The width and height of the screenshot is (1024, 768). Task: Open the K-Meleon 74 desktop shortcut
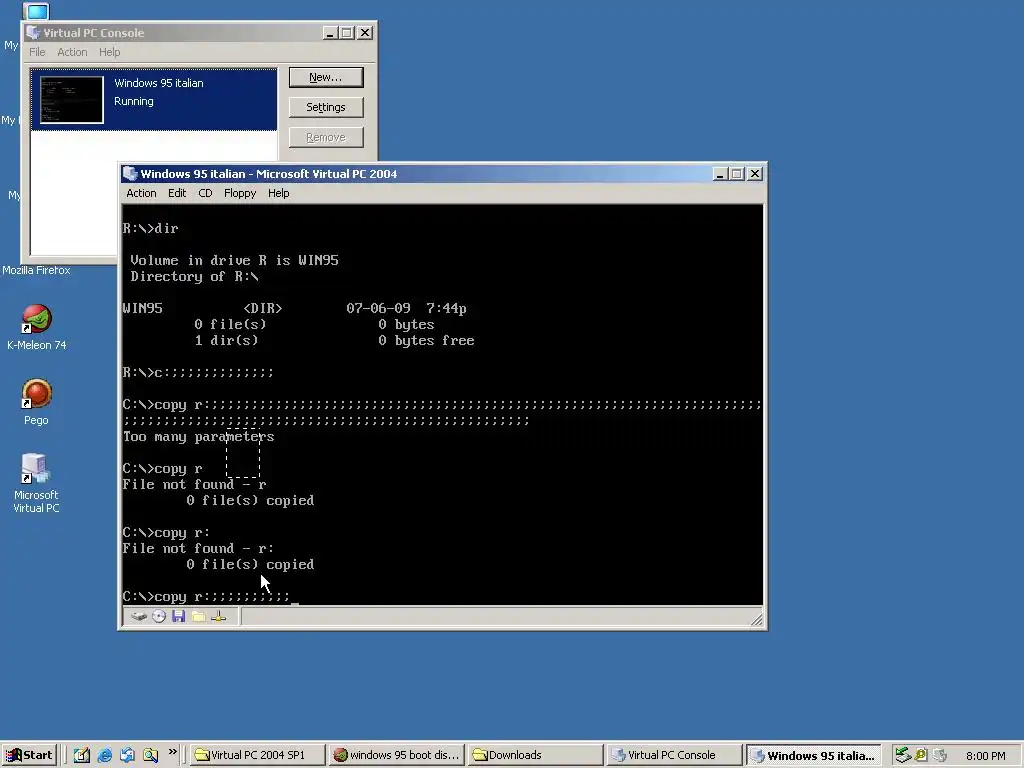tap(37, 327)
